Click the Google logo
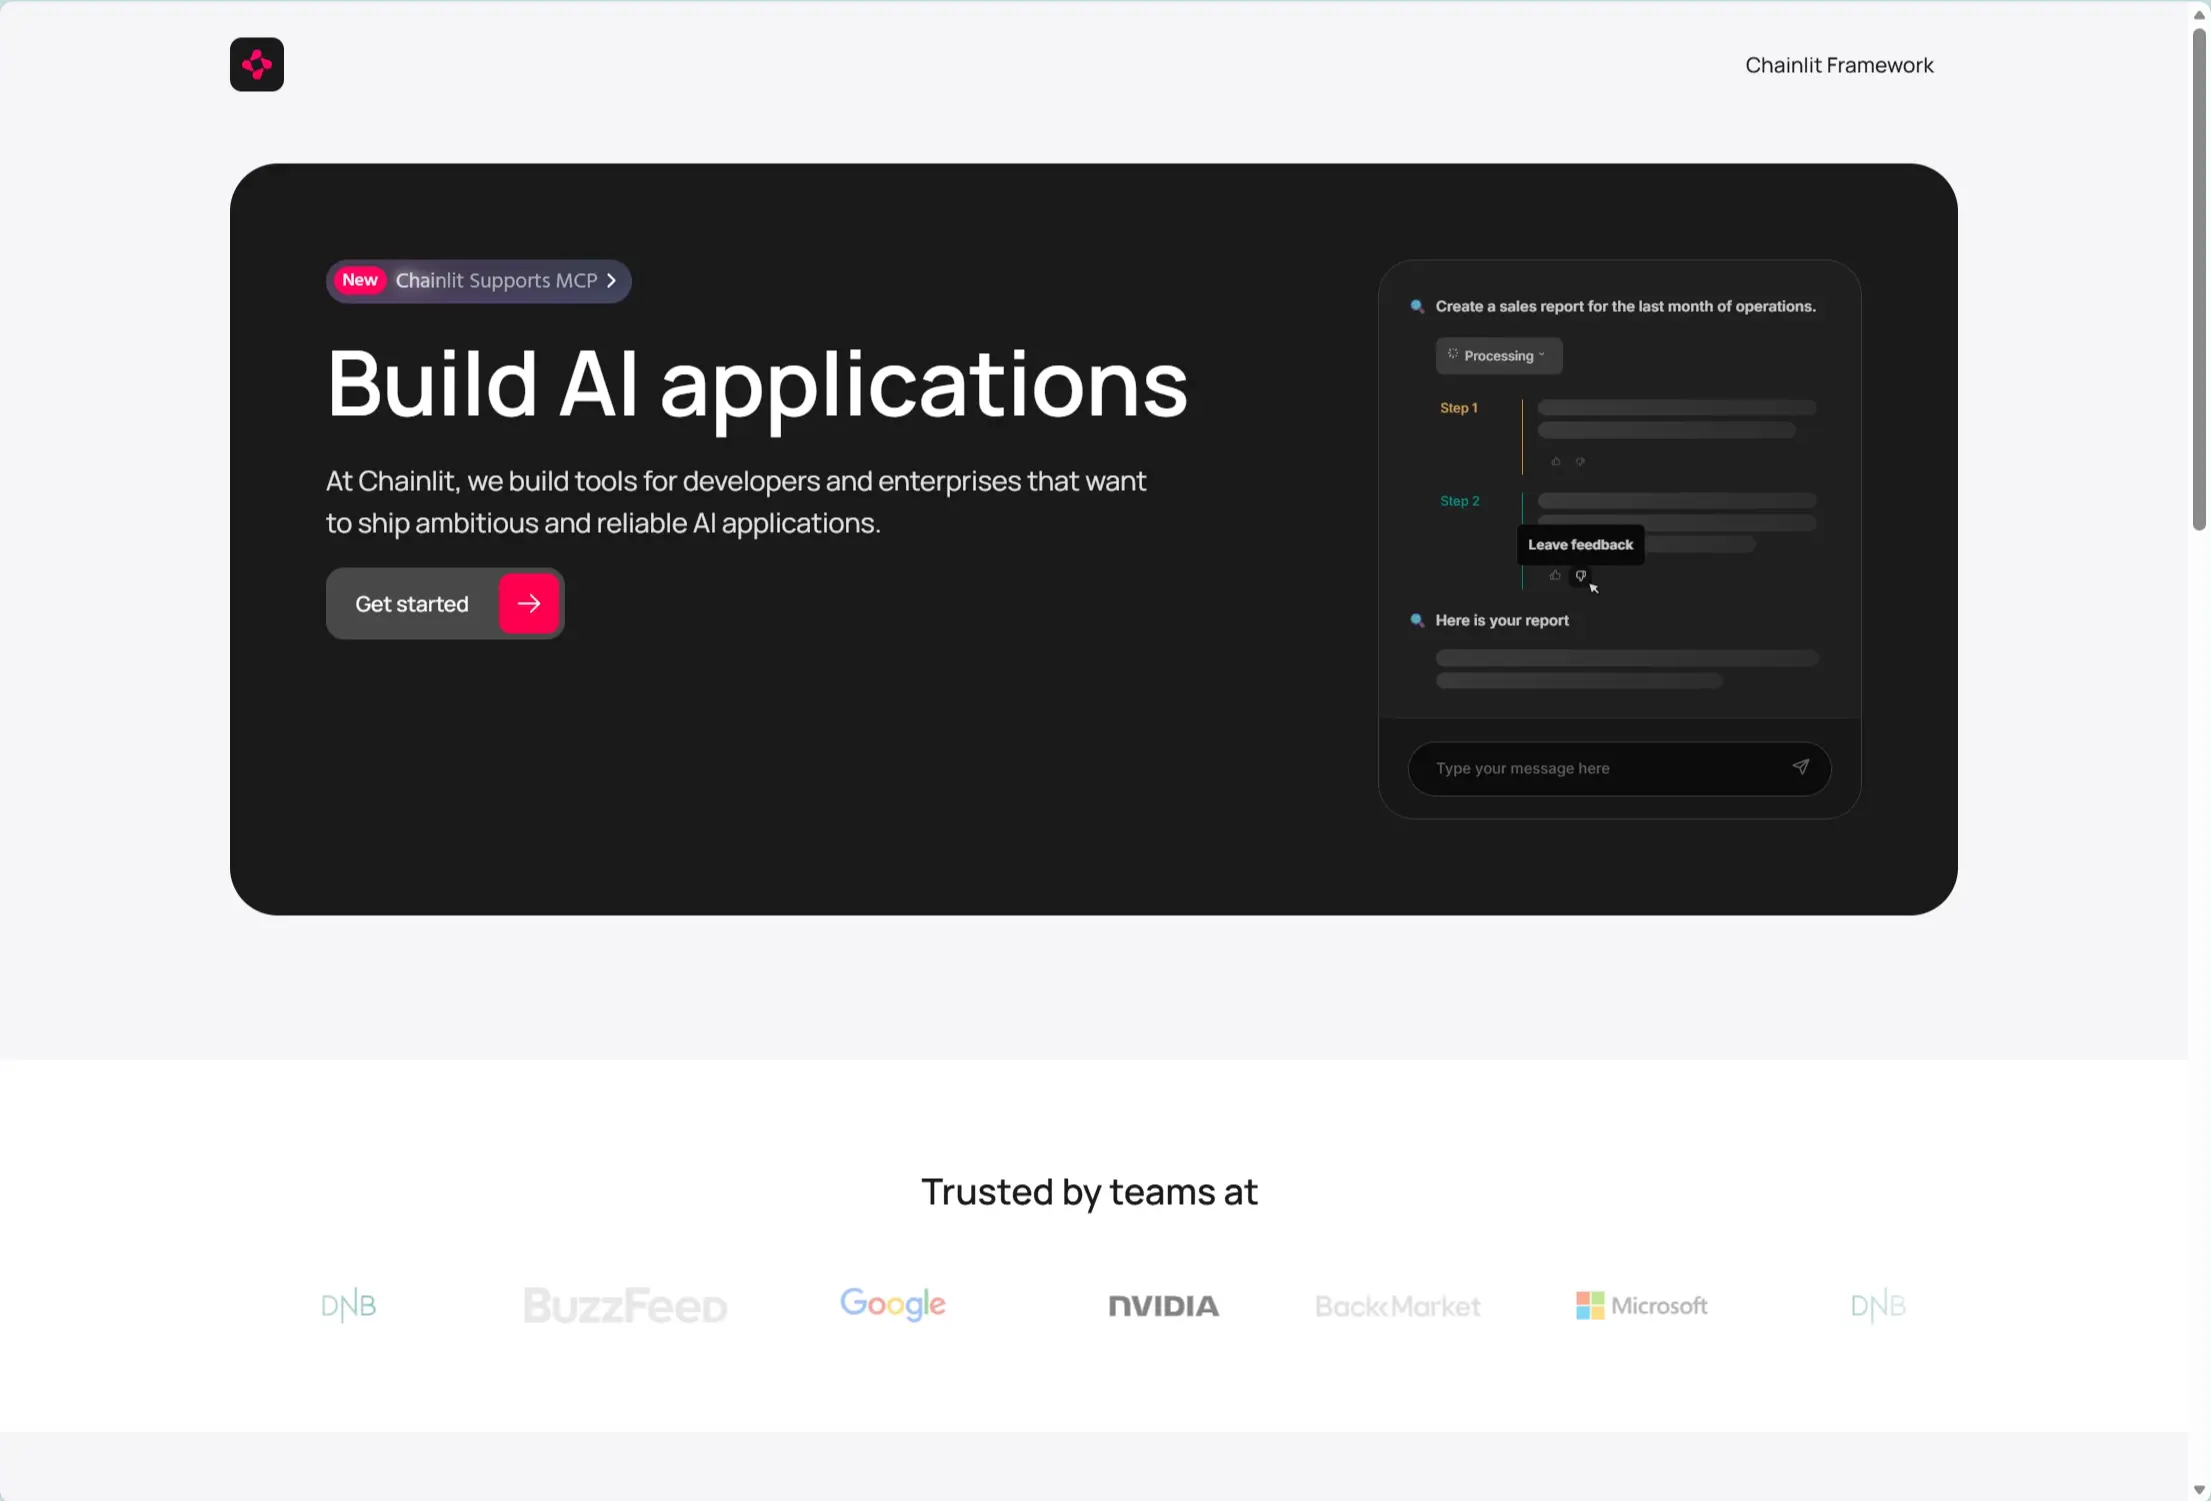Screen dimensions: 2211x1501 892,1304
